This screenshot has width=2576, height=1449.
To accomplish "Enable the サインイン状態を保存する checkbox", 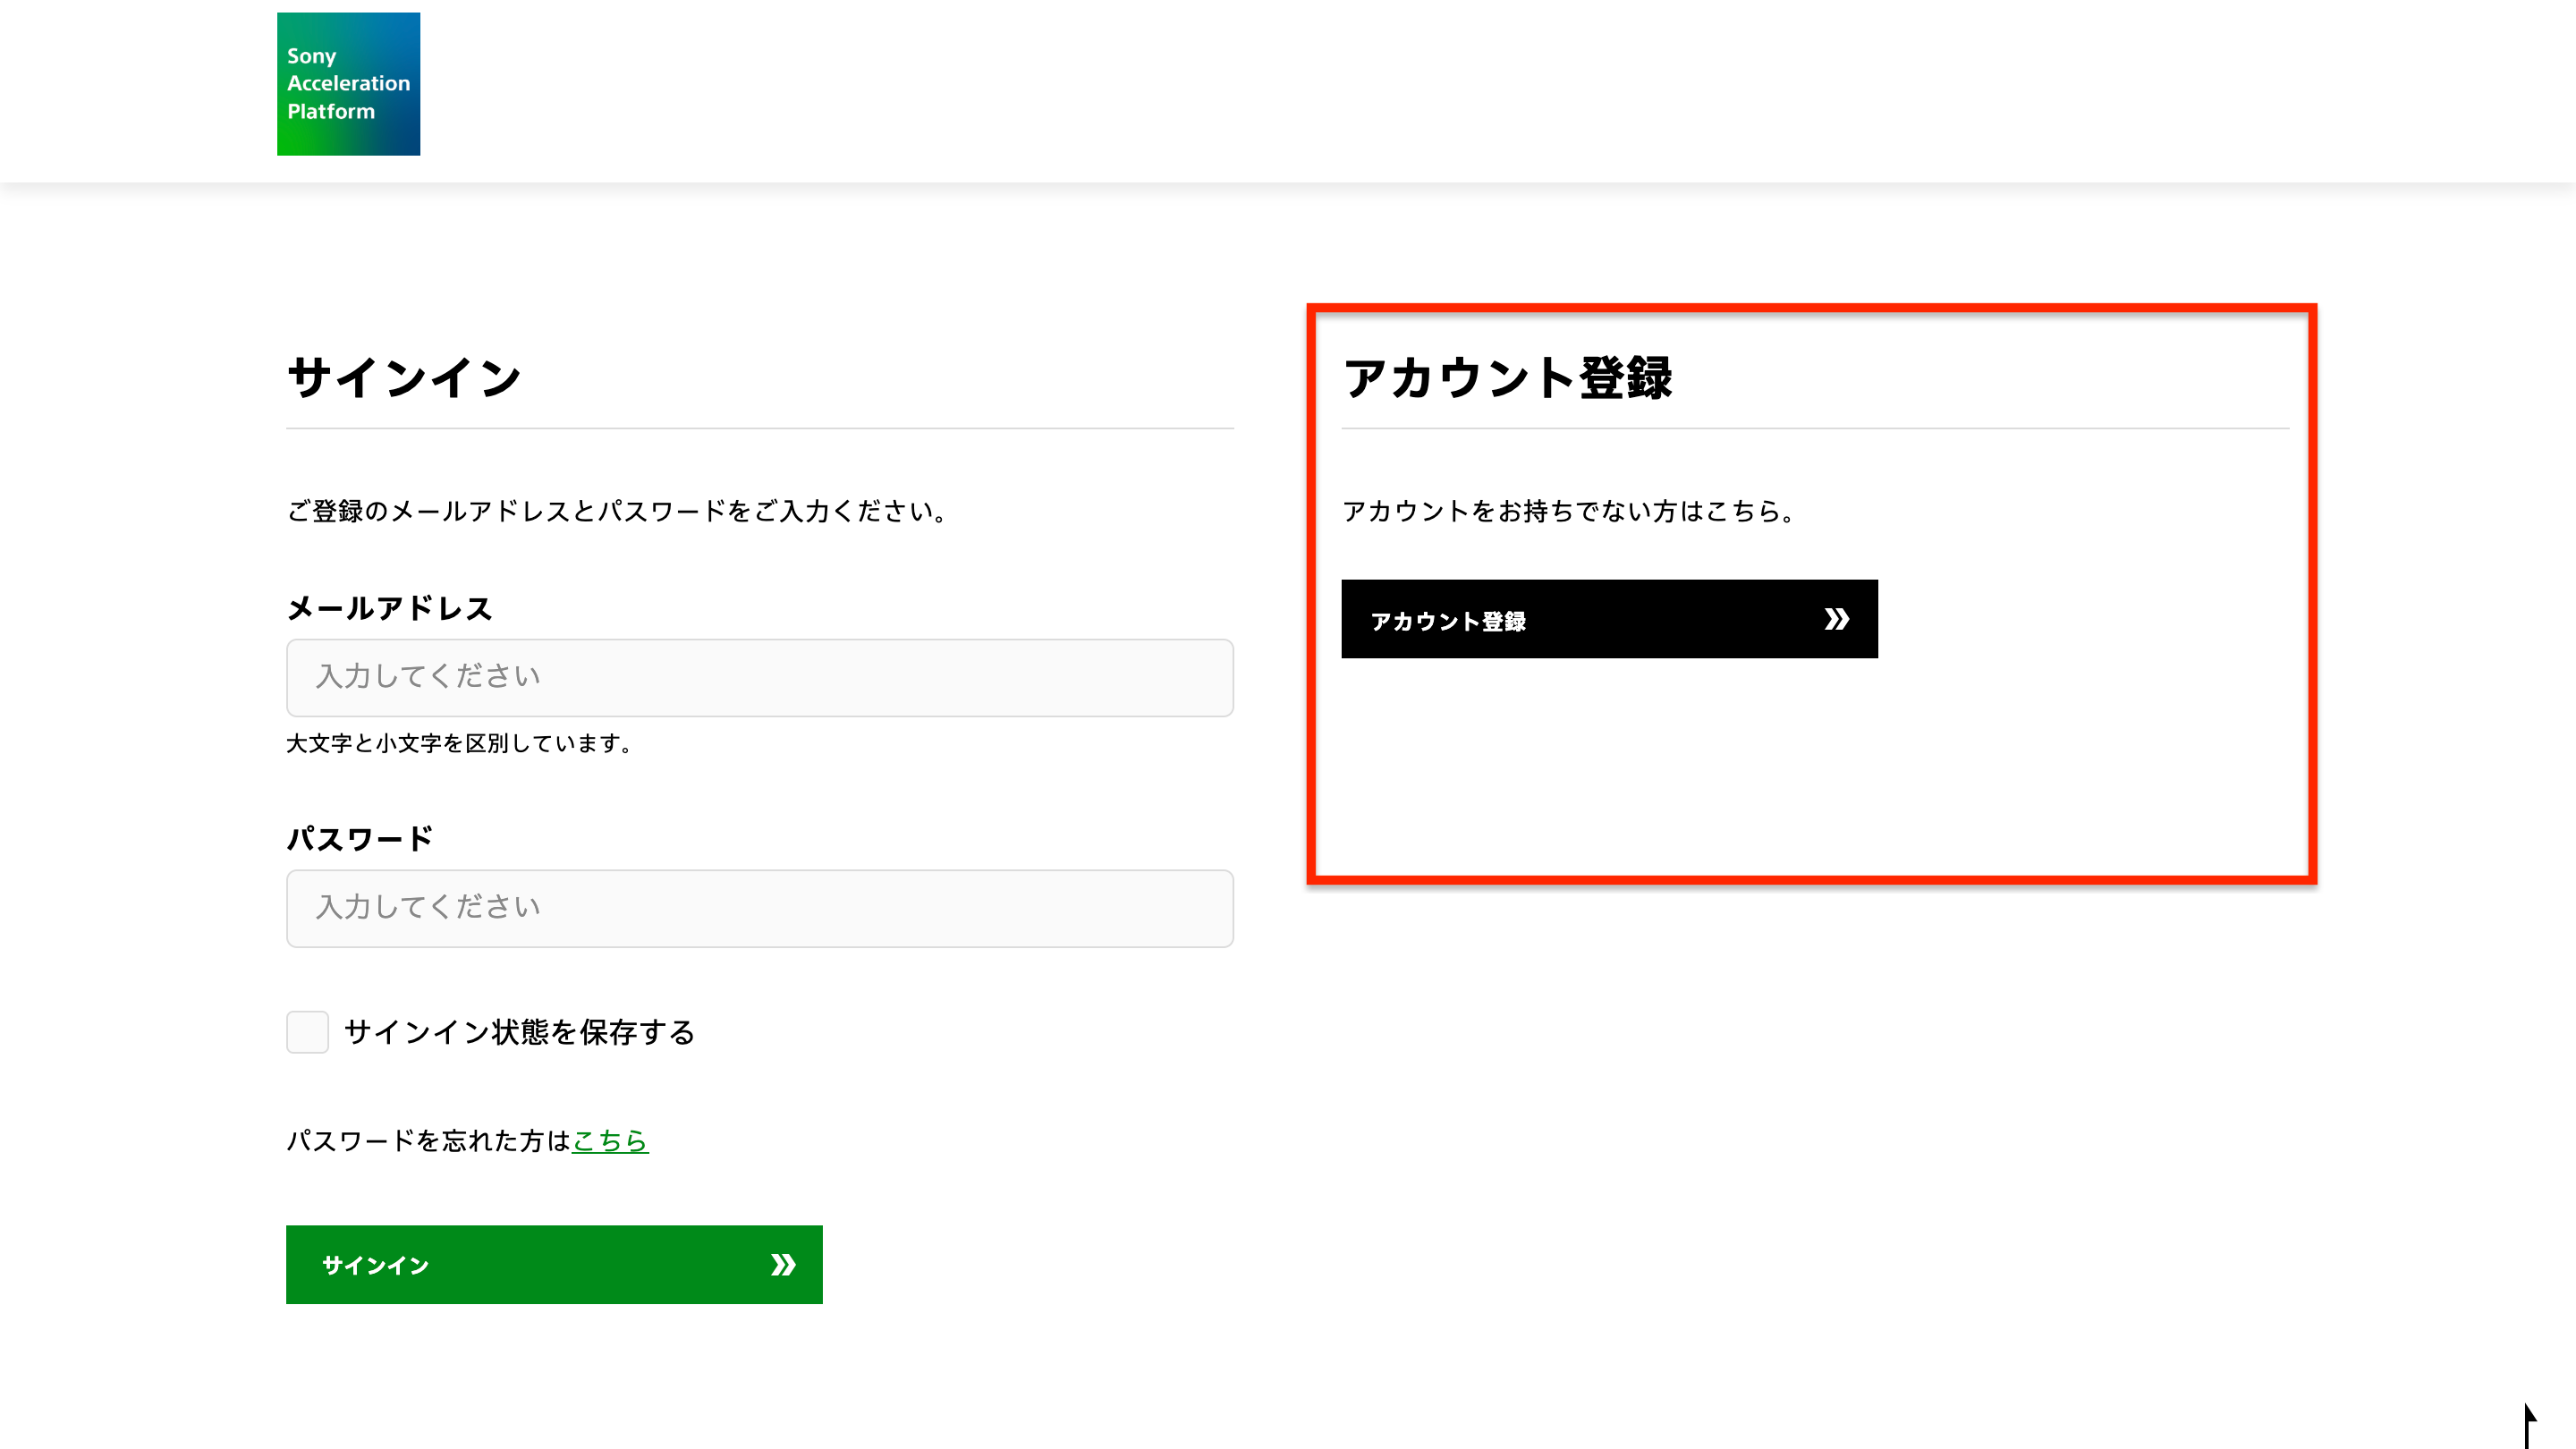I will tap(308, 1032).
